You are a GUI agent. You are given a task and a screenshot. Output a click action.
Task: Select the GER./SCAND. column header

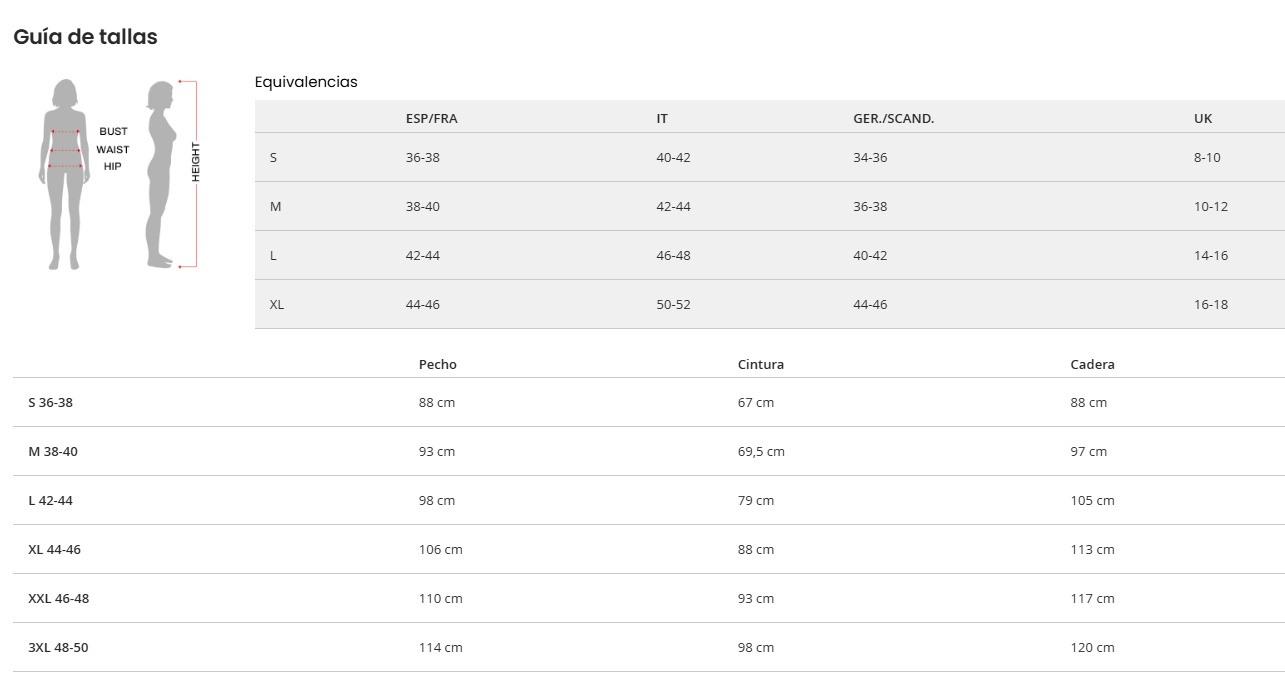tap(893, 118)
